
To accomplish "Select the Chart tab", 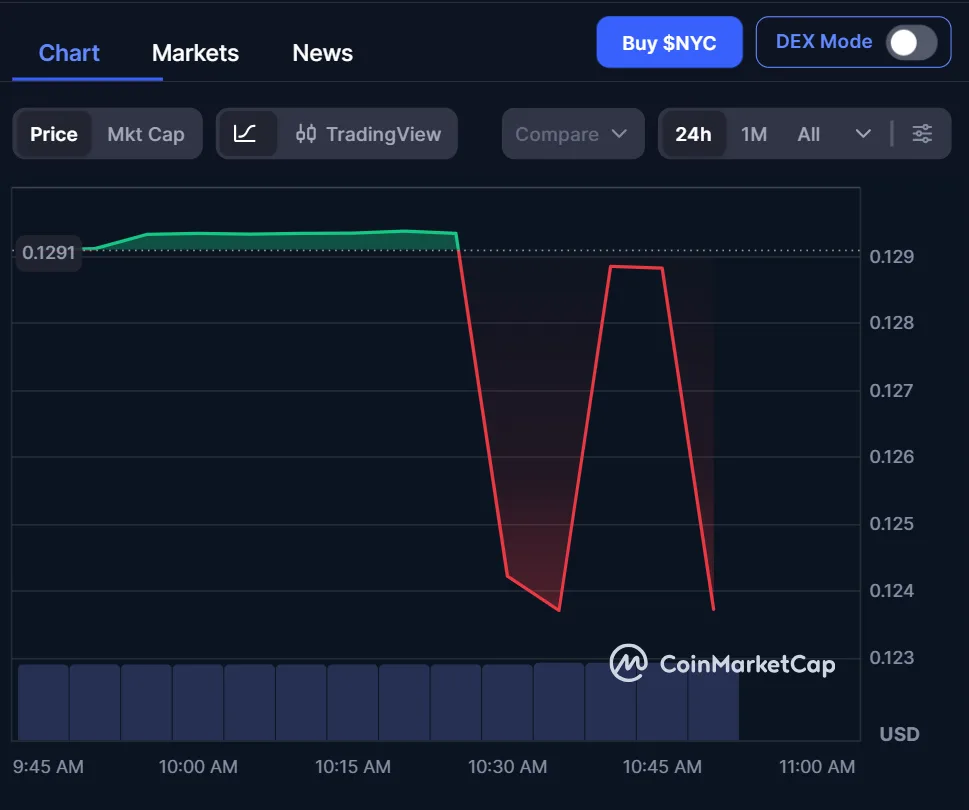I will point(68,52).
